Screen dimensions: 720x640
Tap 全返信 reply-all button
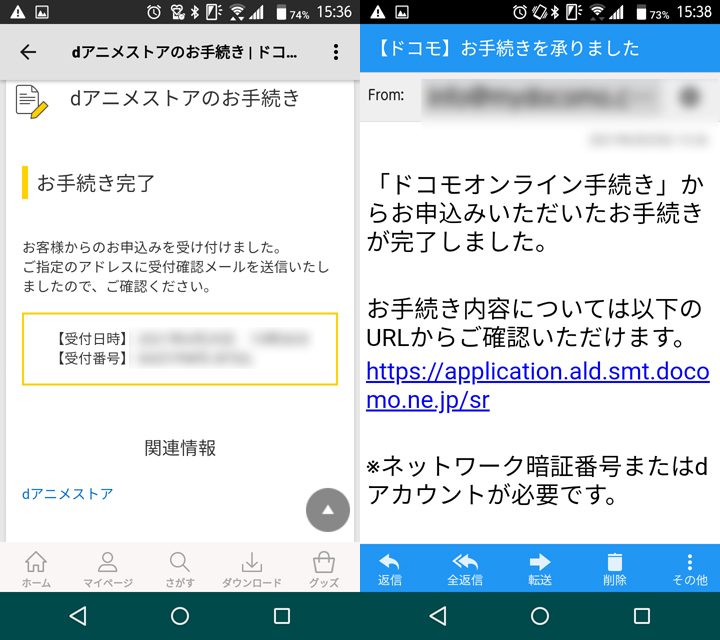[465, 570]
